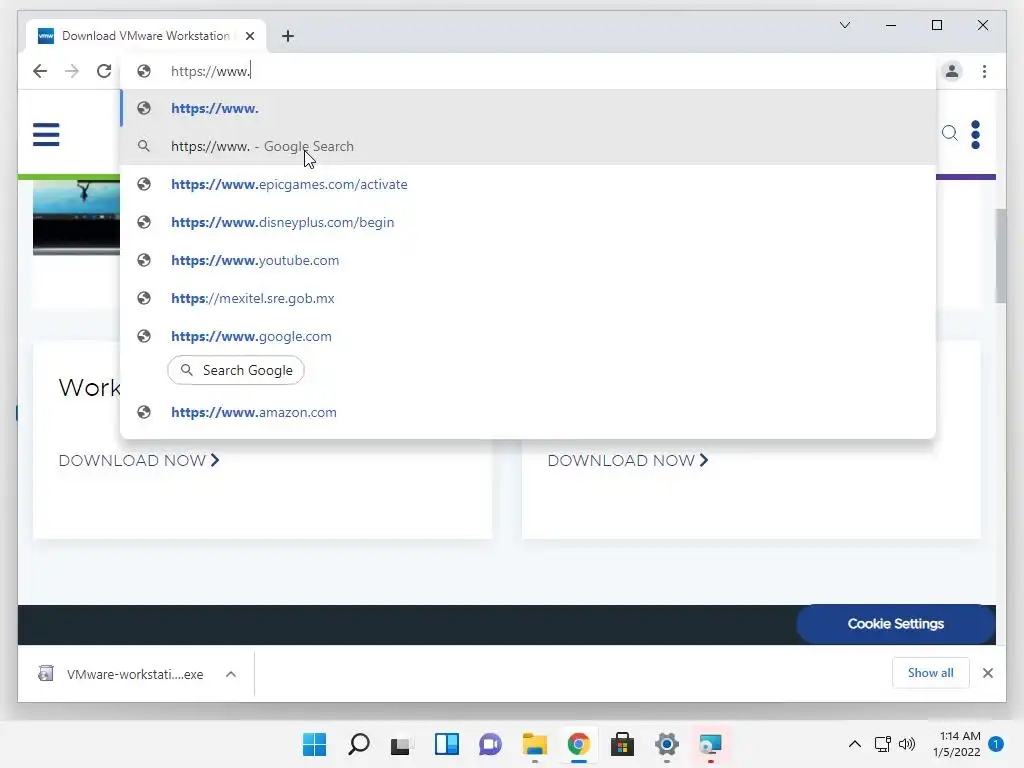The height and width of the screenshot is (768, 1024).
Task: Reload the page with the refresh icon
Action: pyautogui.click(x=104, y=71)
